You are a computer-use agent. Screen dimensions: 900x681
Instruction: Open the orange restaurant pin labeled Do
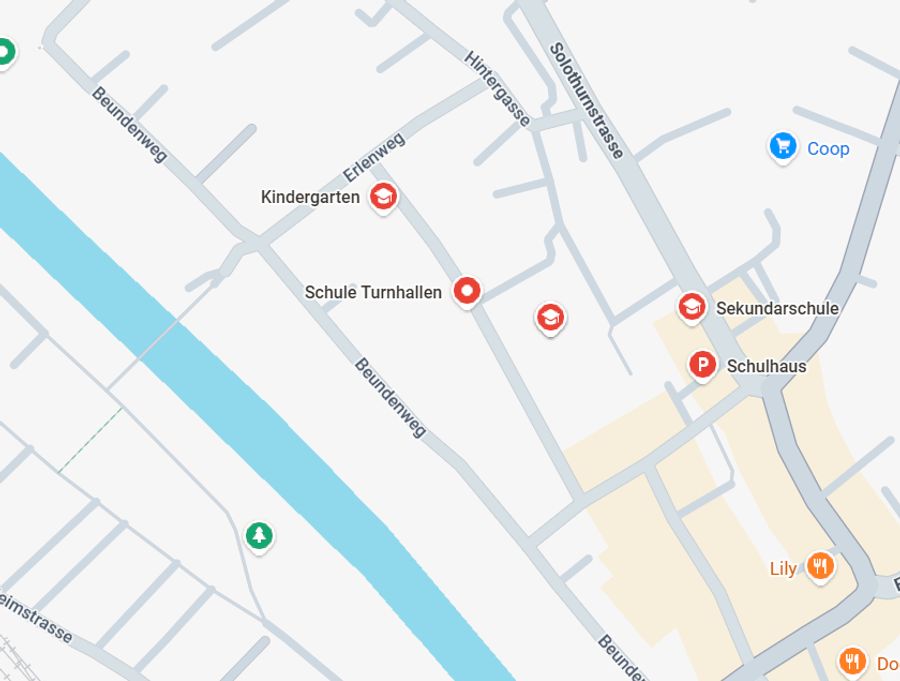coord(852,661)
